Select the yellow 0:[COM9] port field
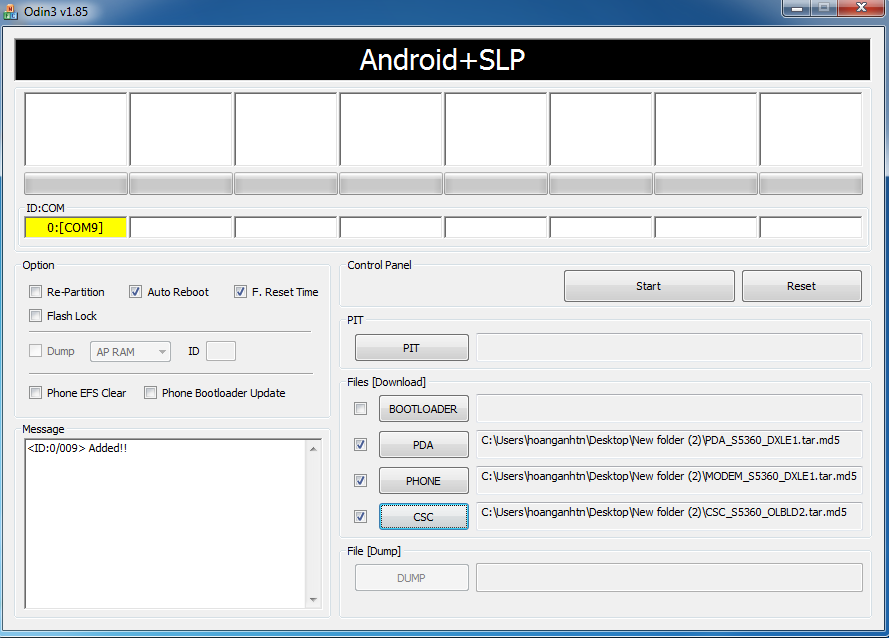Viewport: 889px width, 638px height. (76, 228)
